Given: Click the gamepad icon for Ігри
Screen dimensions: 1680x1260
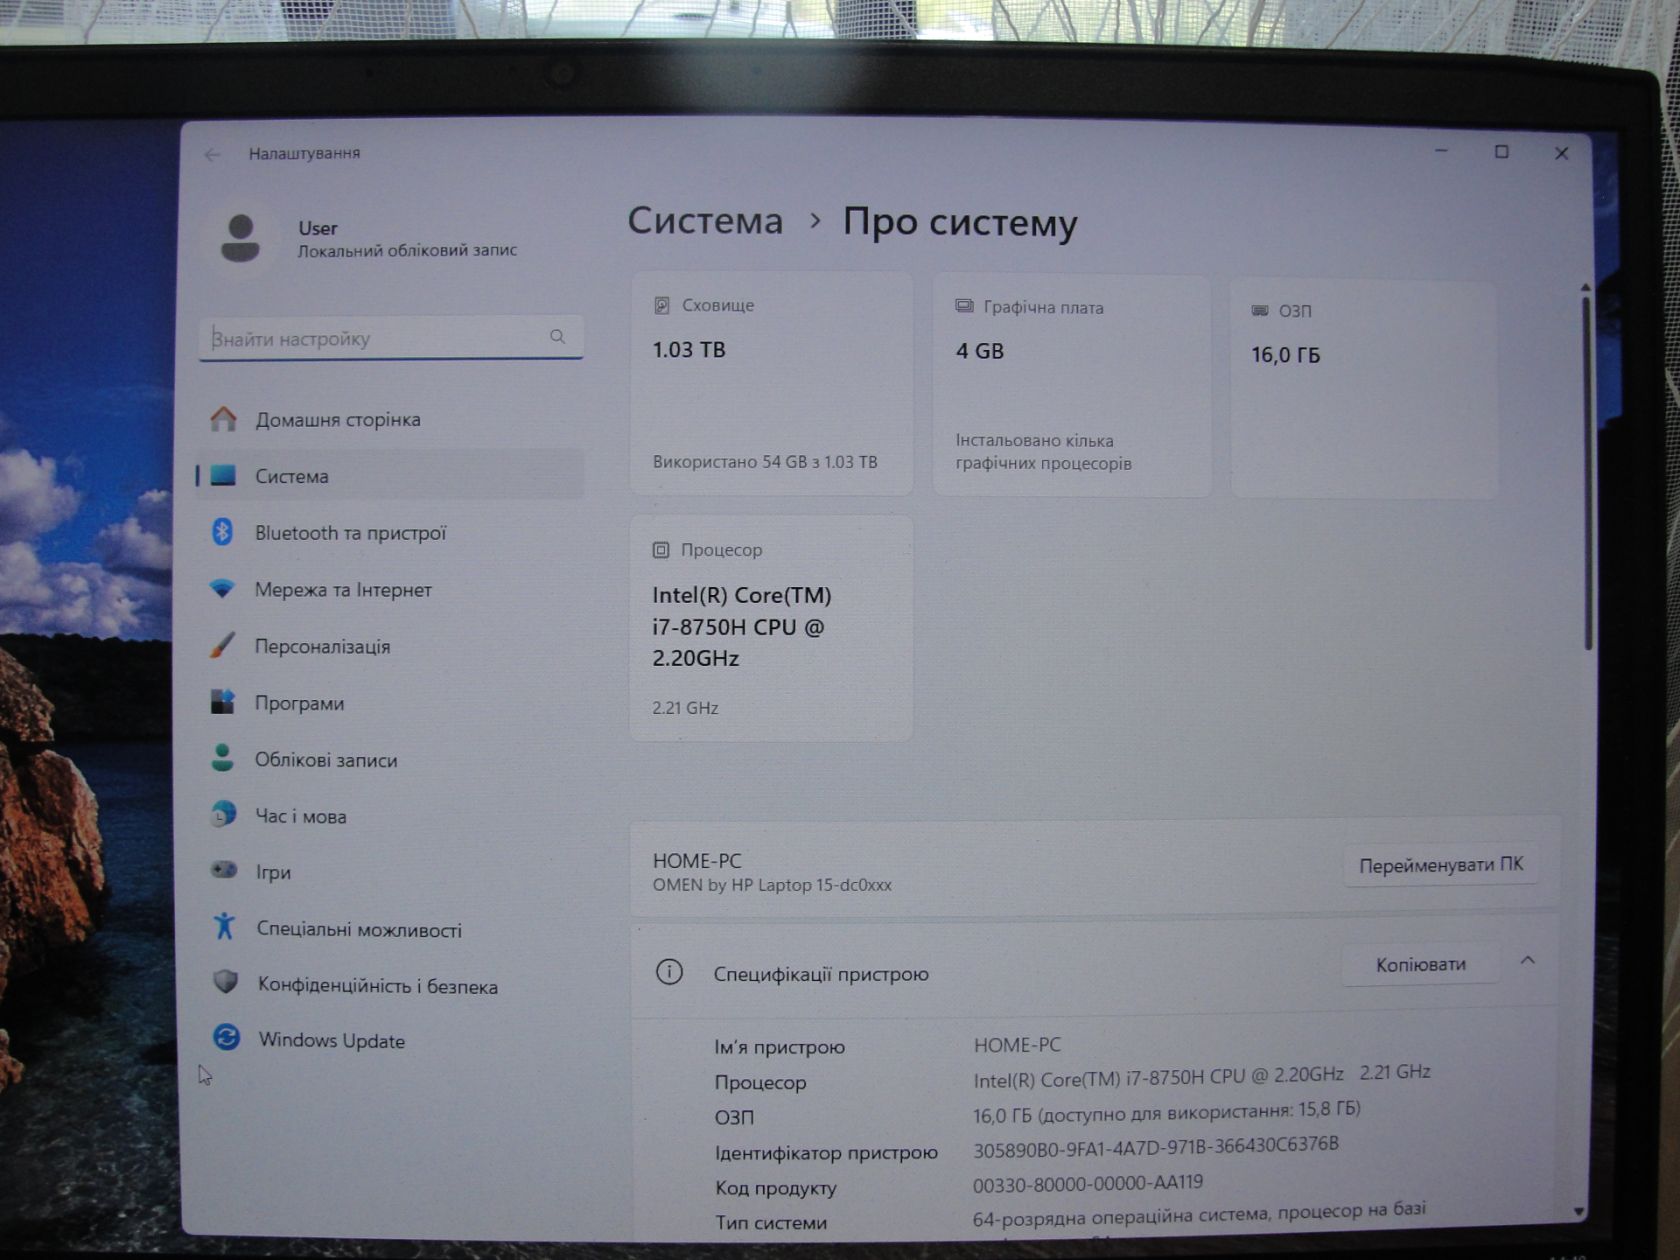Looking at the screenshot, I should pyautogui.click(x=223, y=870).
